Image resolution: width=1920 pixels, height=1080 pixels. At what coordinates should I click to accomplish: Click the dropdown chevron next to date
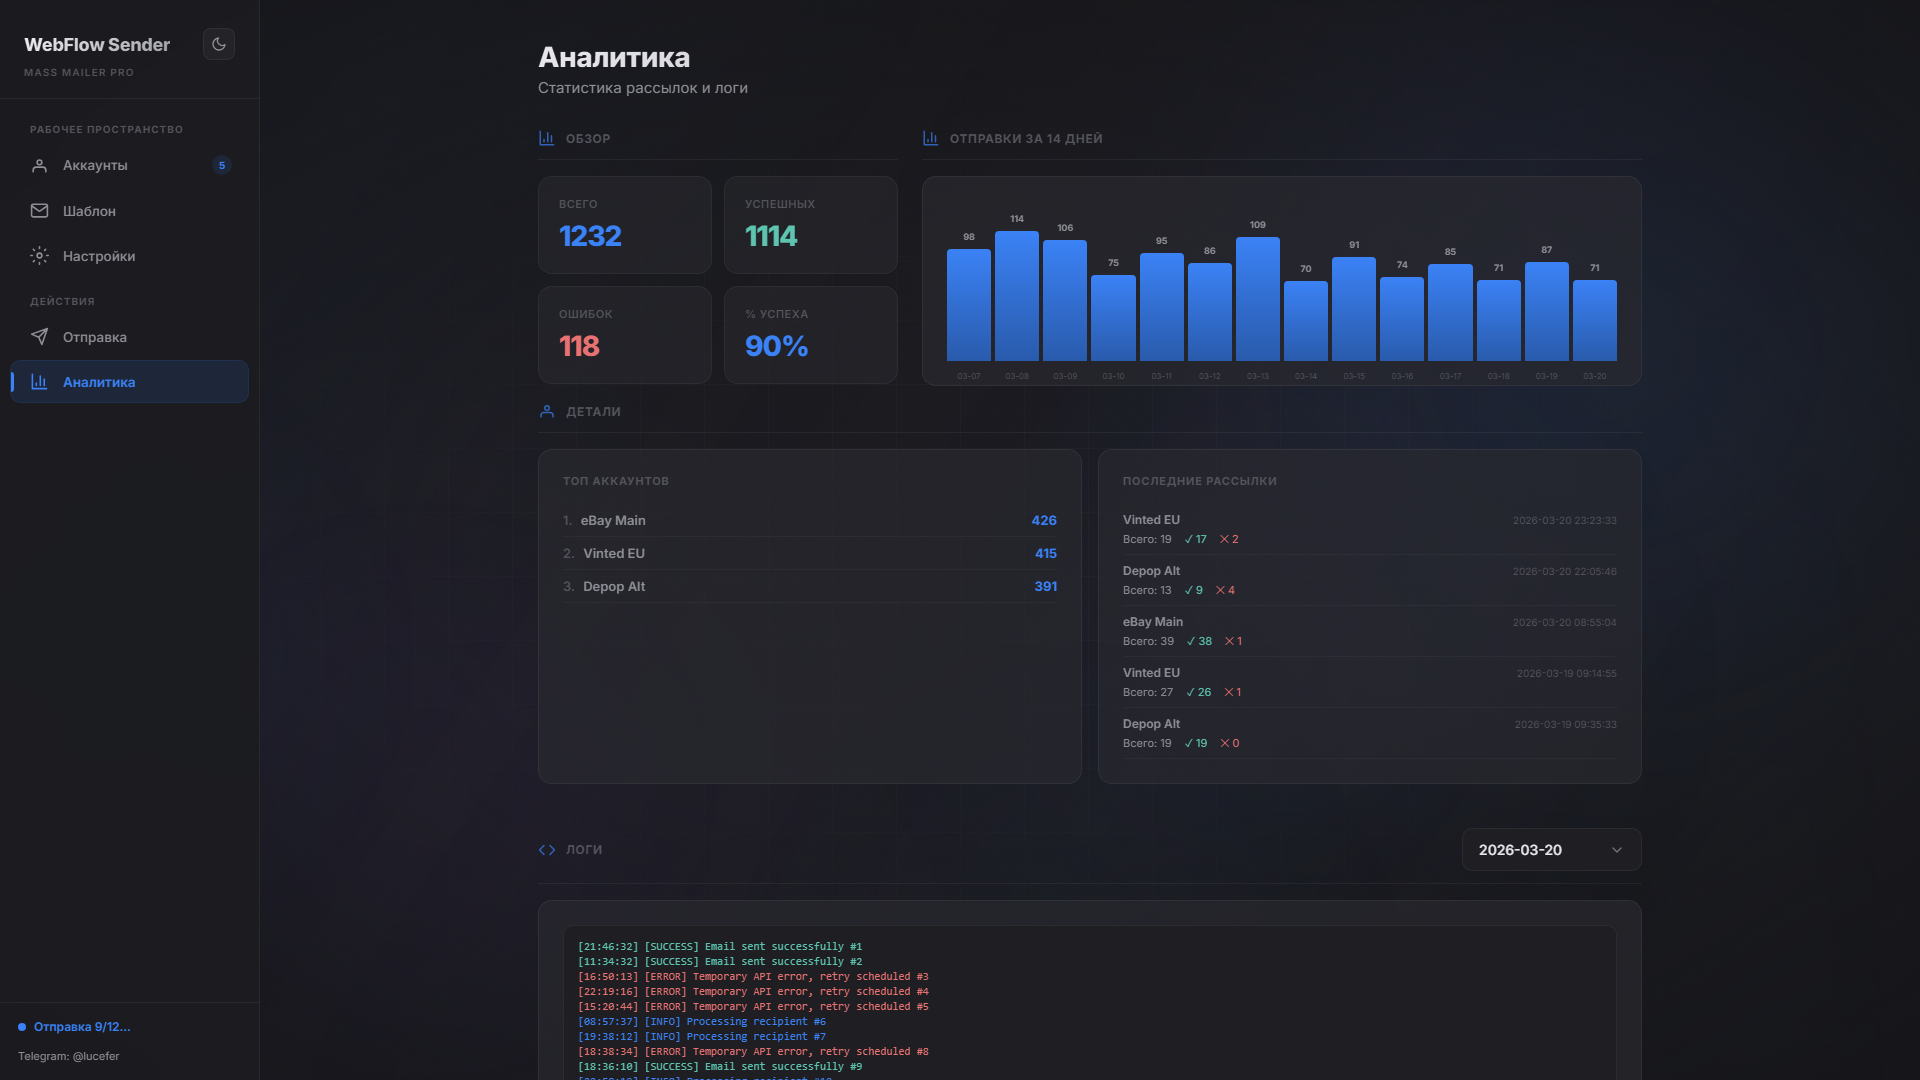point(1617,850)
